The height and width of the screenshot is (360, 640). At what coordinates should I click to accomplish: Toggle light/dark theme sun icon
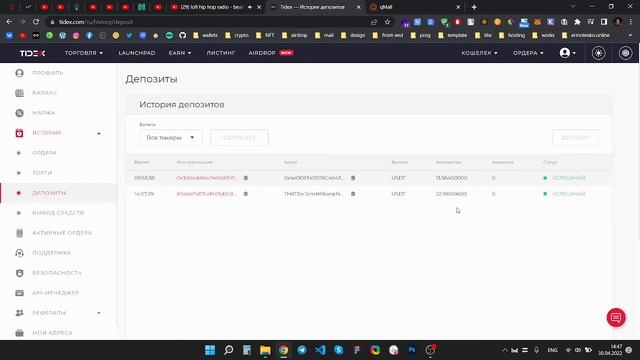click(x=598, y=53)
